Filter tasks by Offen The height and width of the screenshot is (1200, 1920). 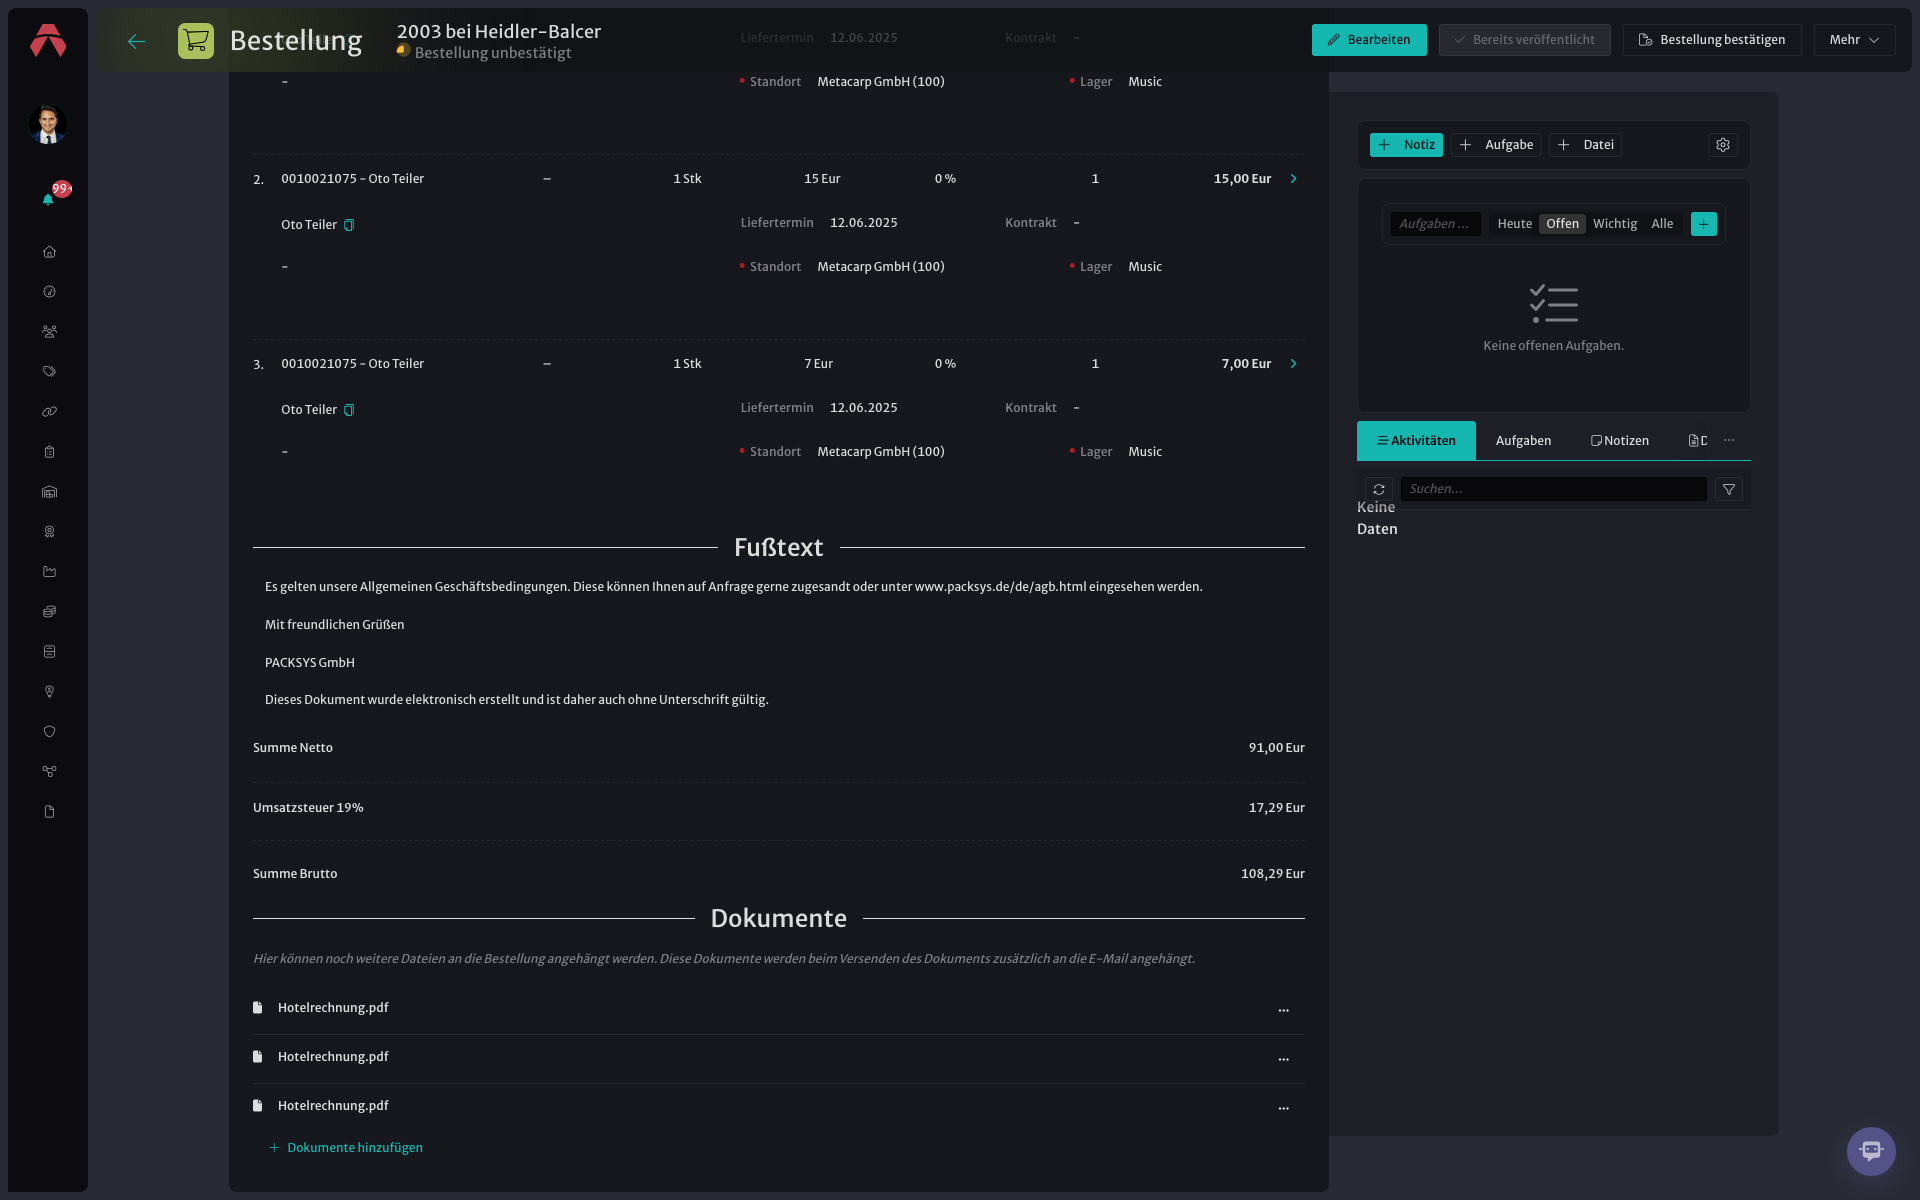[x=1562, y=224]
